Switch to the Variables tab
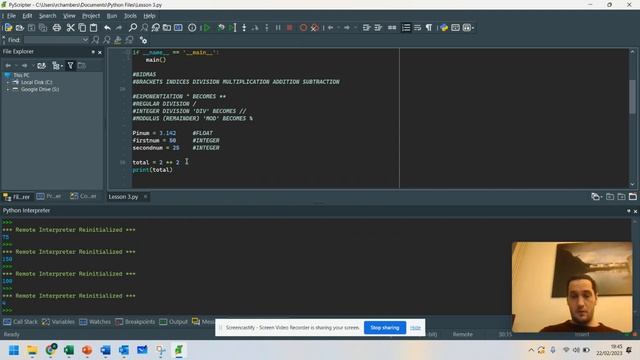640x360 pixels. pyautogui.click(x=58, y=322)
